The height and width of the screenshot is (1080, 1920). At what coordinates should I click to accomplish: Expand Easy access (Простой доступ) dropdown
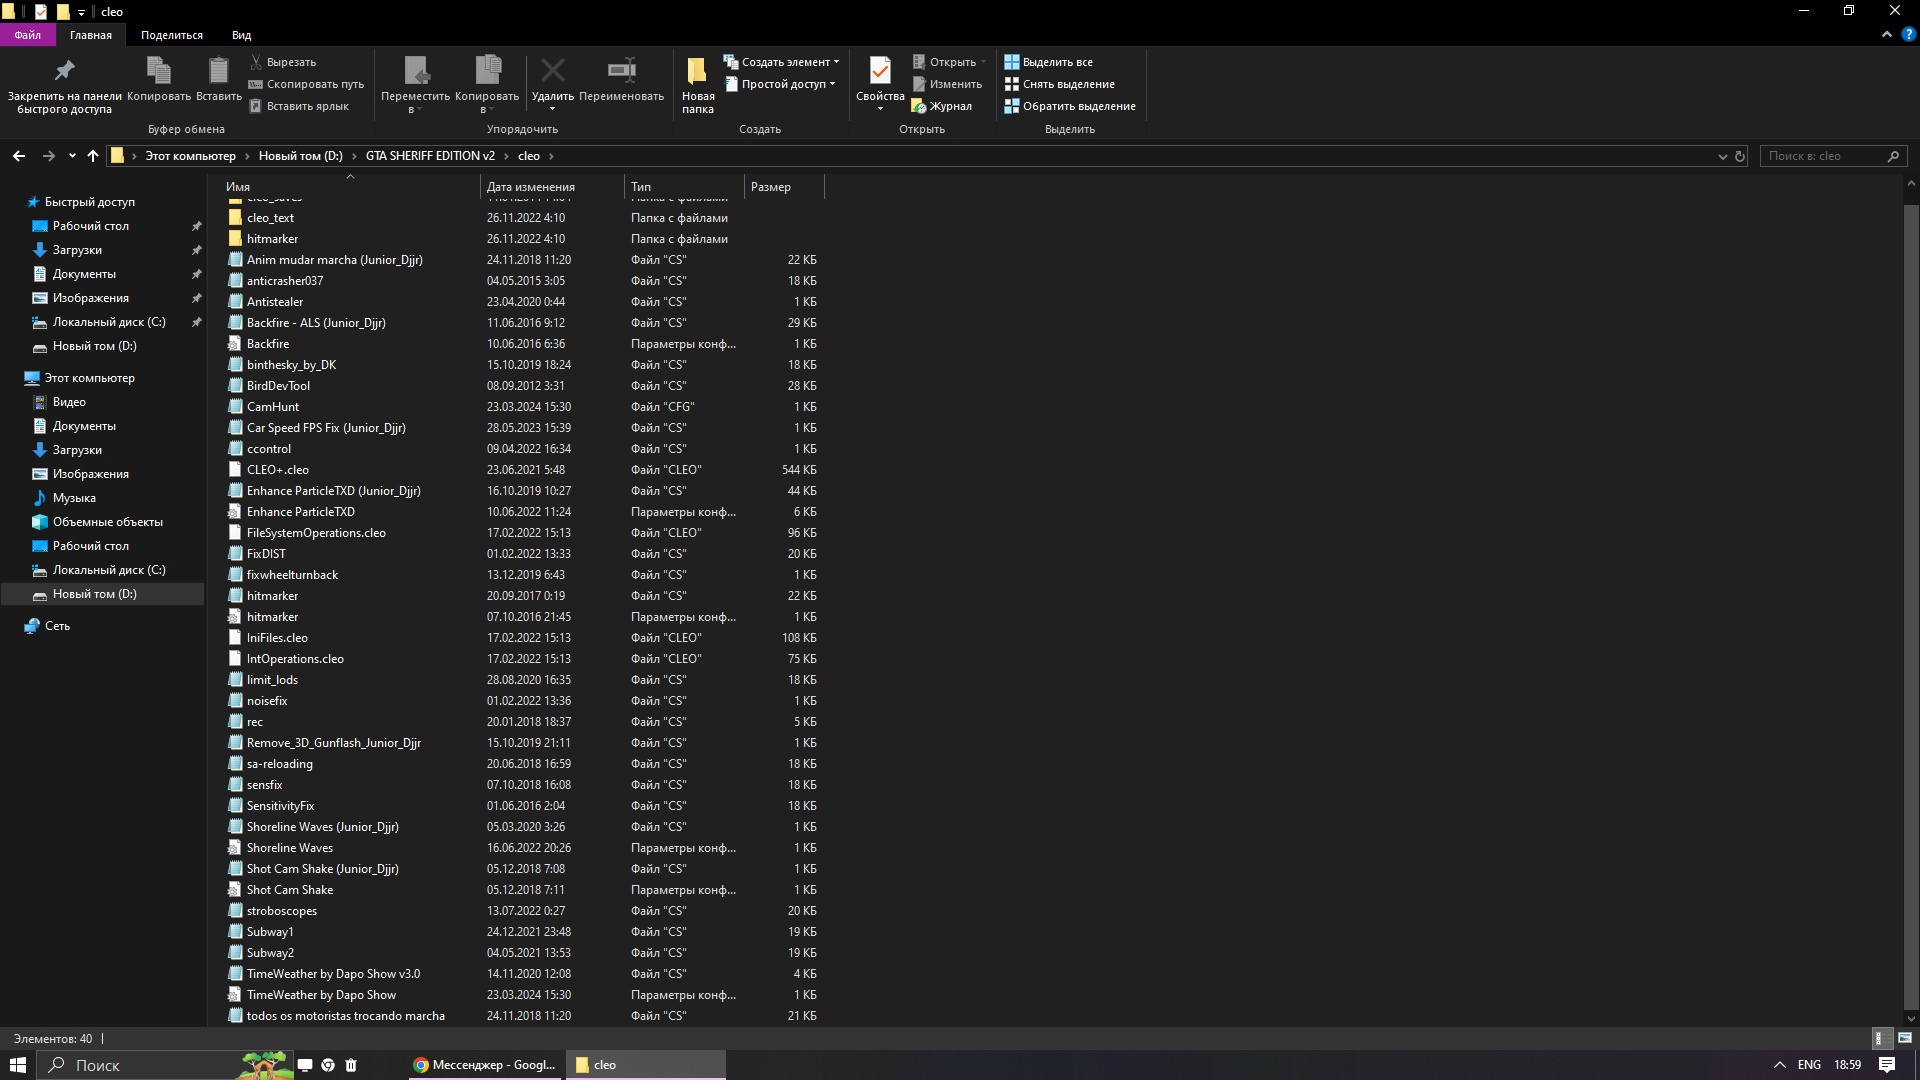[x=780, y=84]
